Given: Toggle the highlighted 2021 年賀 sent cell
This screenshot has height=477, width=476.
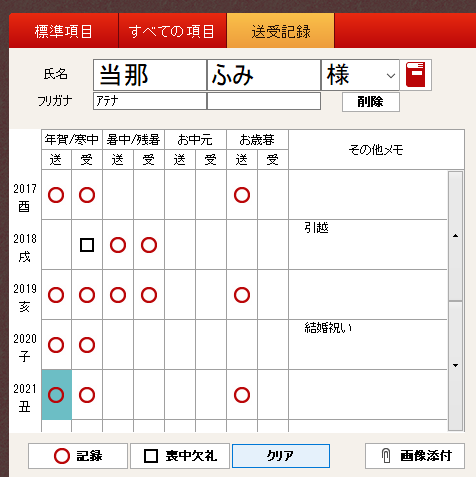Looking at the screenshot, I should (x=56, y=395).
